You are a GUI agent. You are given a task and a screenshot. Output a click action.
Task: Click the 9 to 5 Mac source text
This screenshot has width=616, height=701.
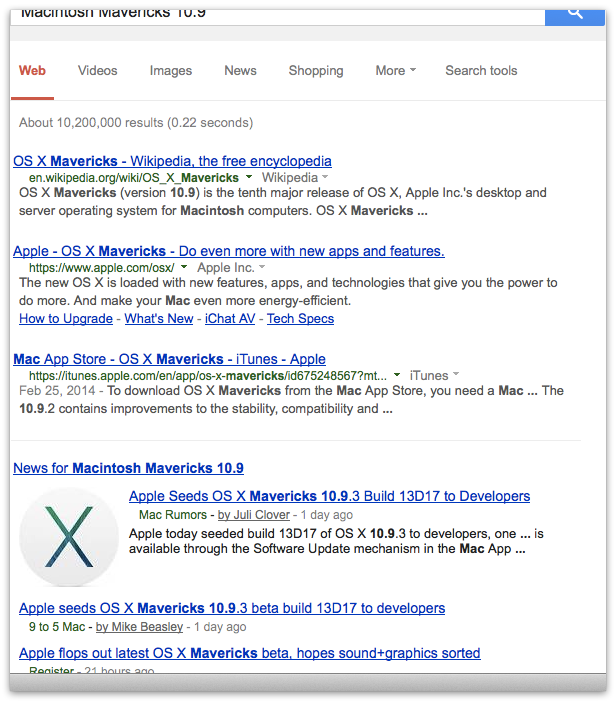(57, 627)
